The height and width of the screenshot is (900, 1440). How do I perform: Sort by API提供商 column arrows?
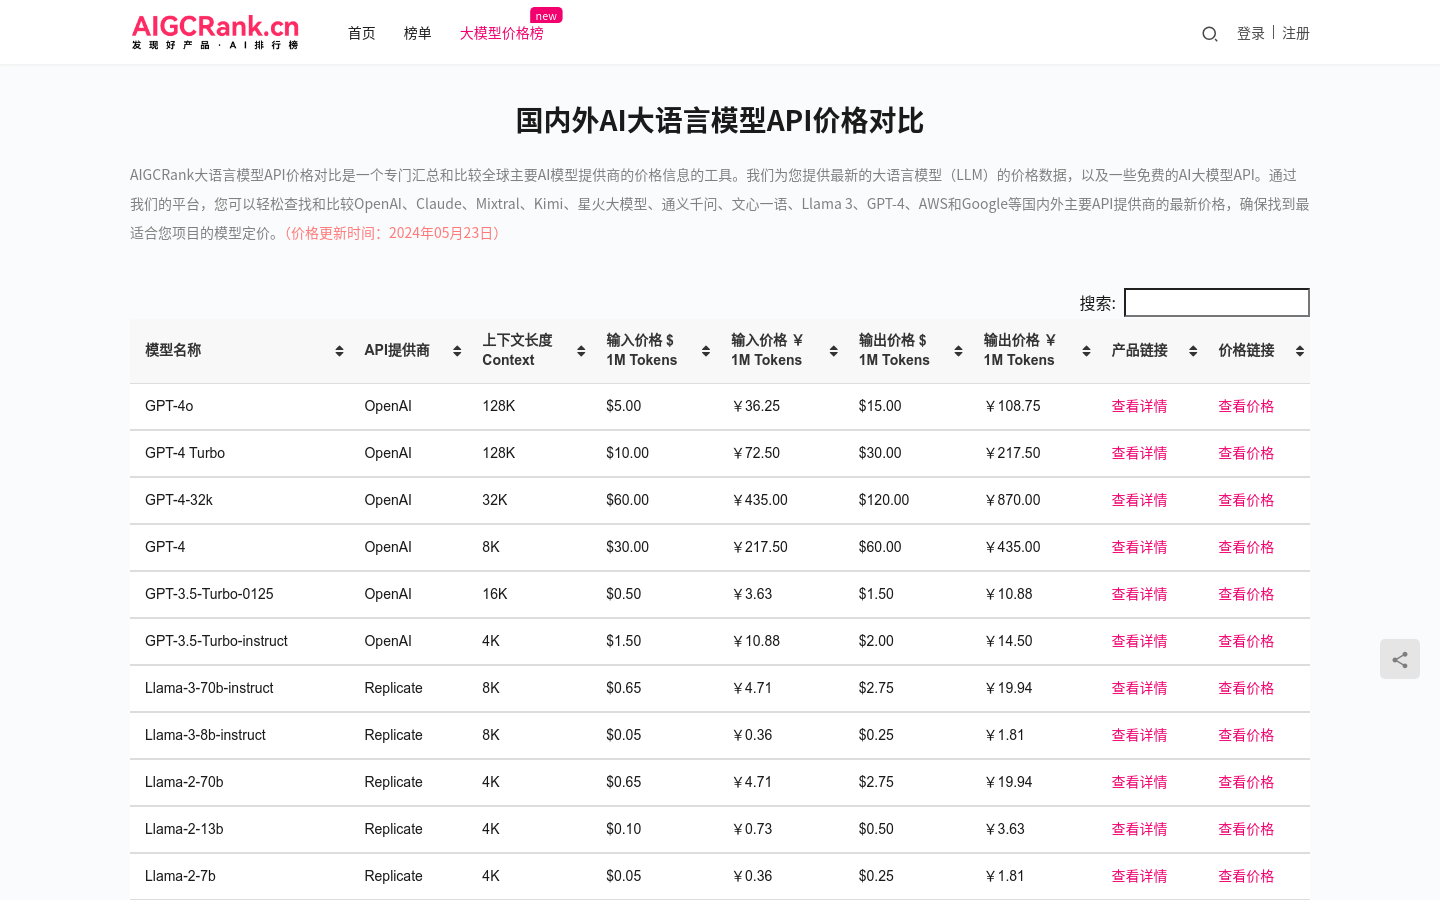[457, 351]
